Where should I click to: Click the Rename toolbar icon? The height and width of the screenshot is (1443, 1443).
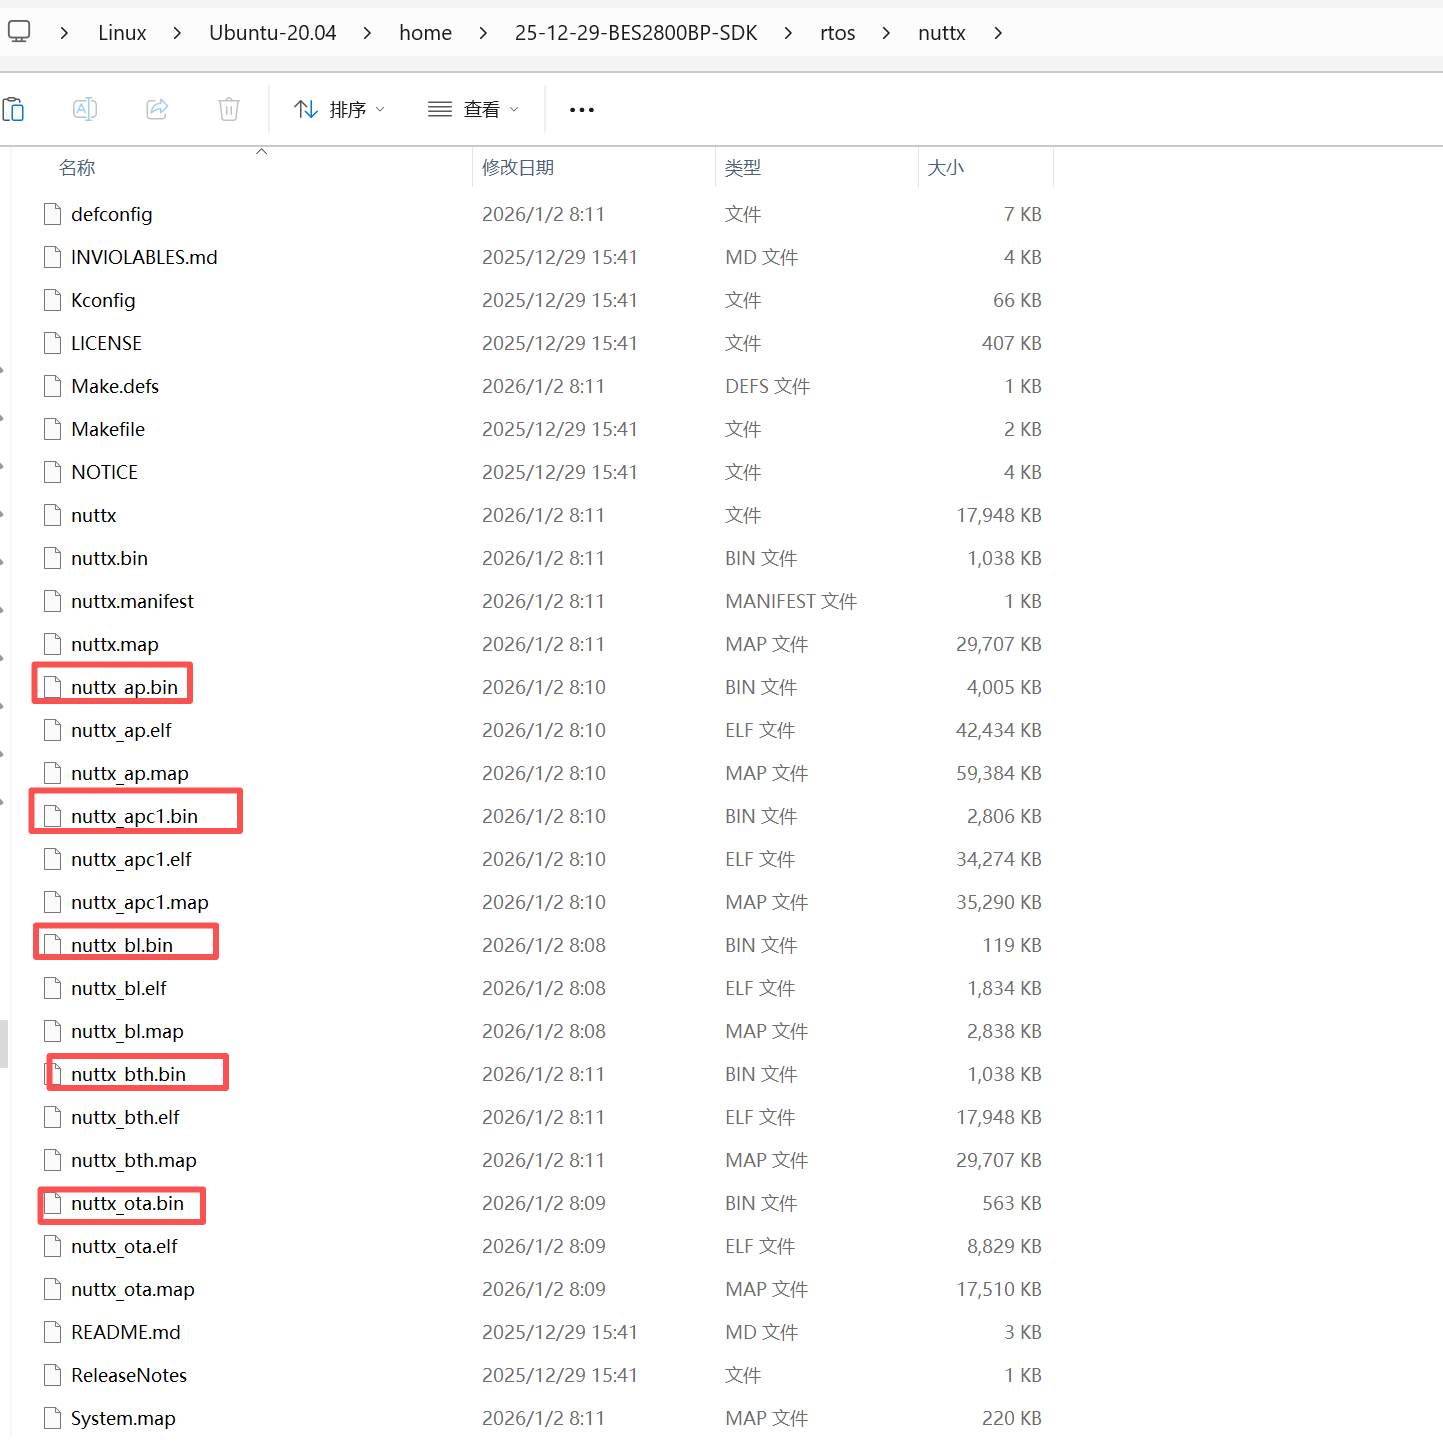85,109
